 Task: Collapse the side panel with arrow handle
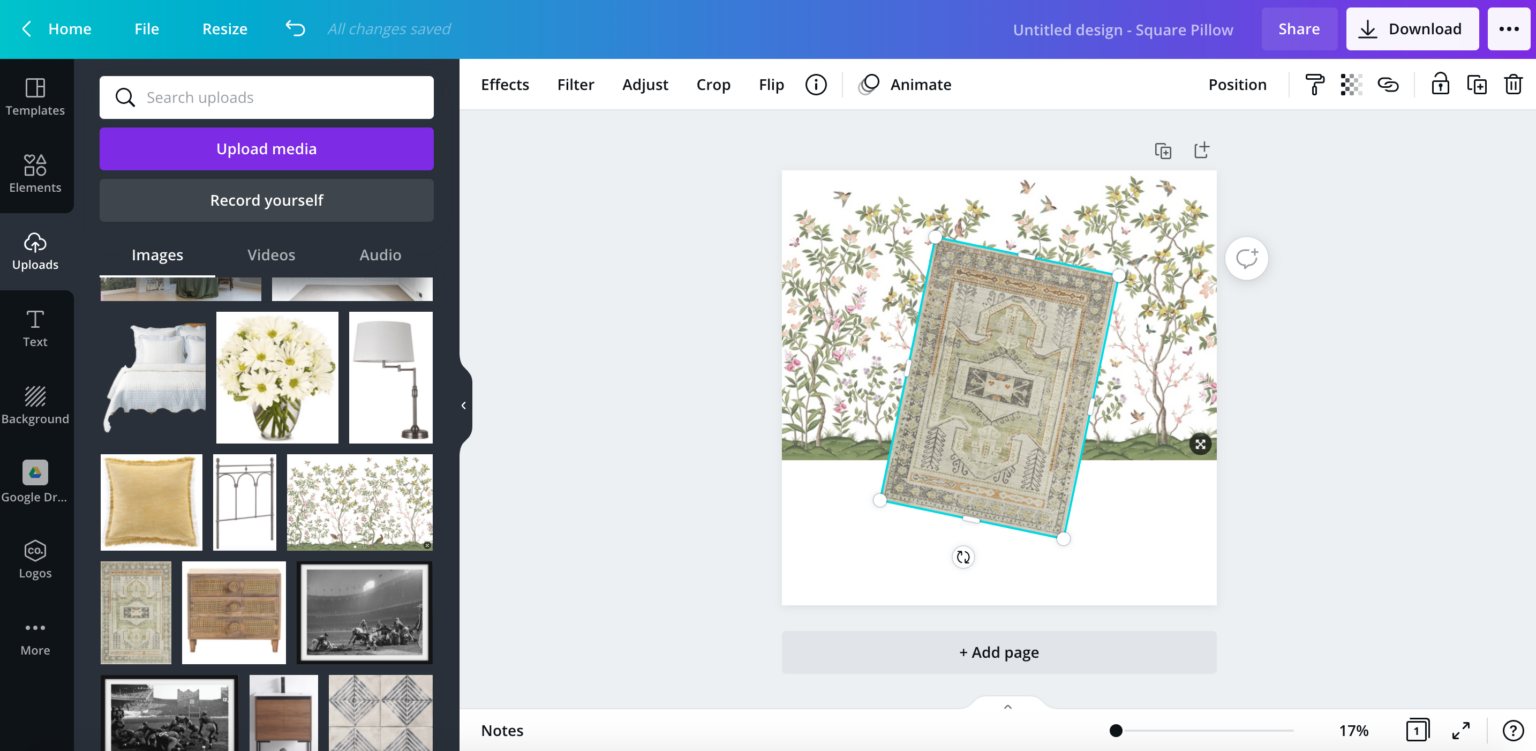tap(464, 405)
